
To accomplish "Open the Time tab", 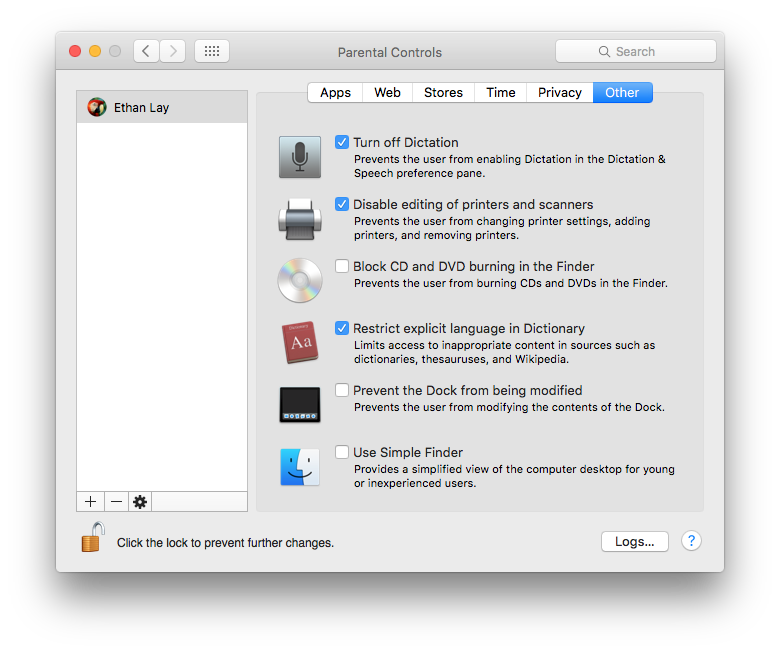I will [500, 92].
